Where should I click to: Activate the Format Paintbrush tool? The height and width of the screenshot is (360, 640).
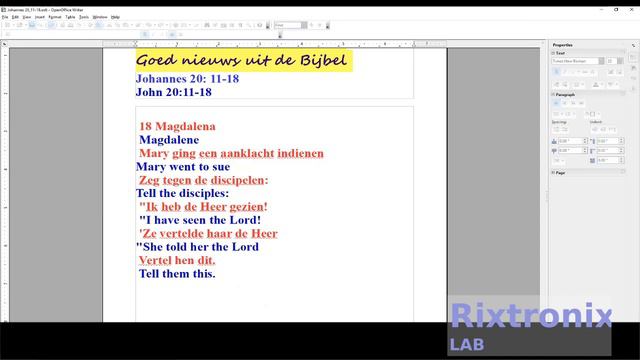click(x=139, y=25)
